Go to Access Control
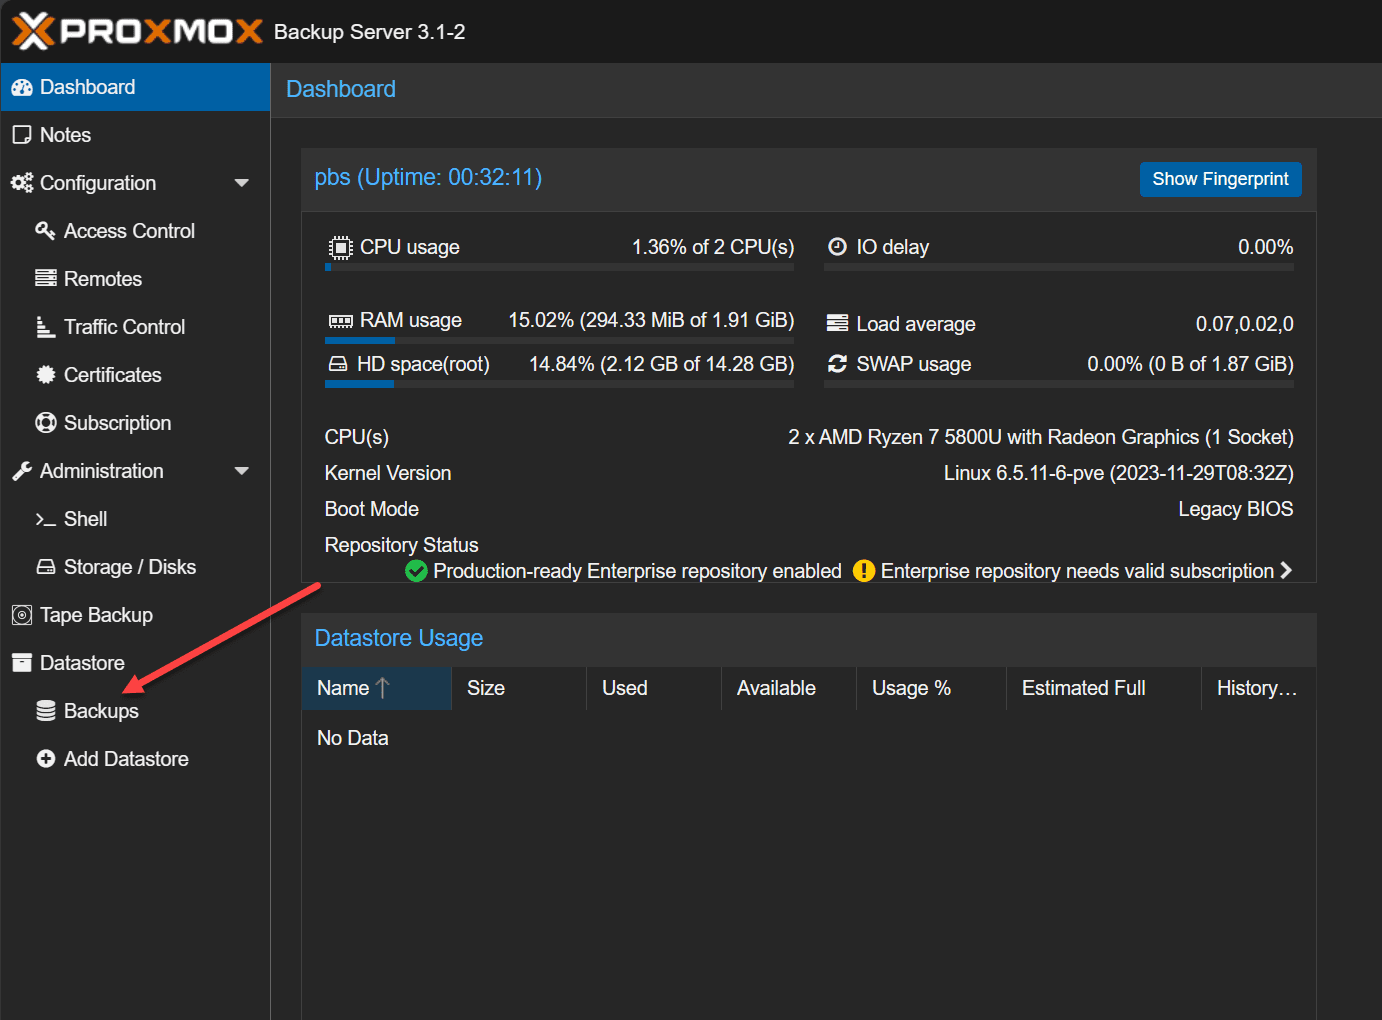Image resolution: width=1382 pixels, height=1020 pixels. (x=135, y=231)
